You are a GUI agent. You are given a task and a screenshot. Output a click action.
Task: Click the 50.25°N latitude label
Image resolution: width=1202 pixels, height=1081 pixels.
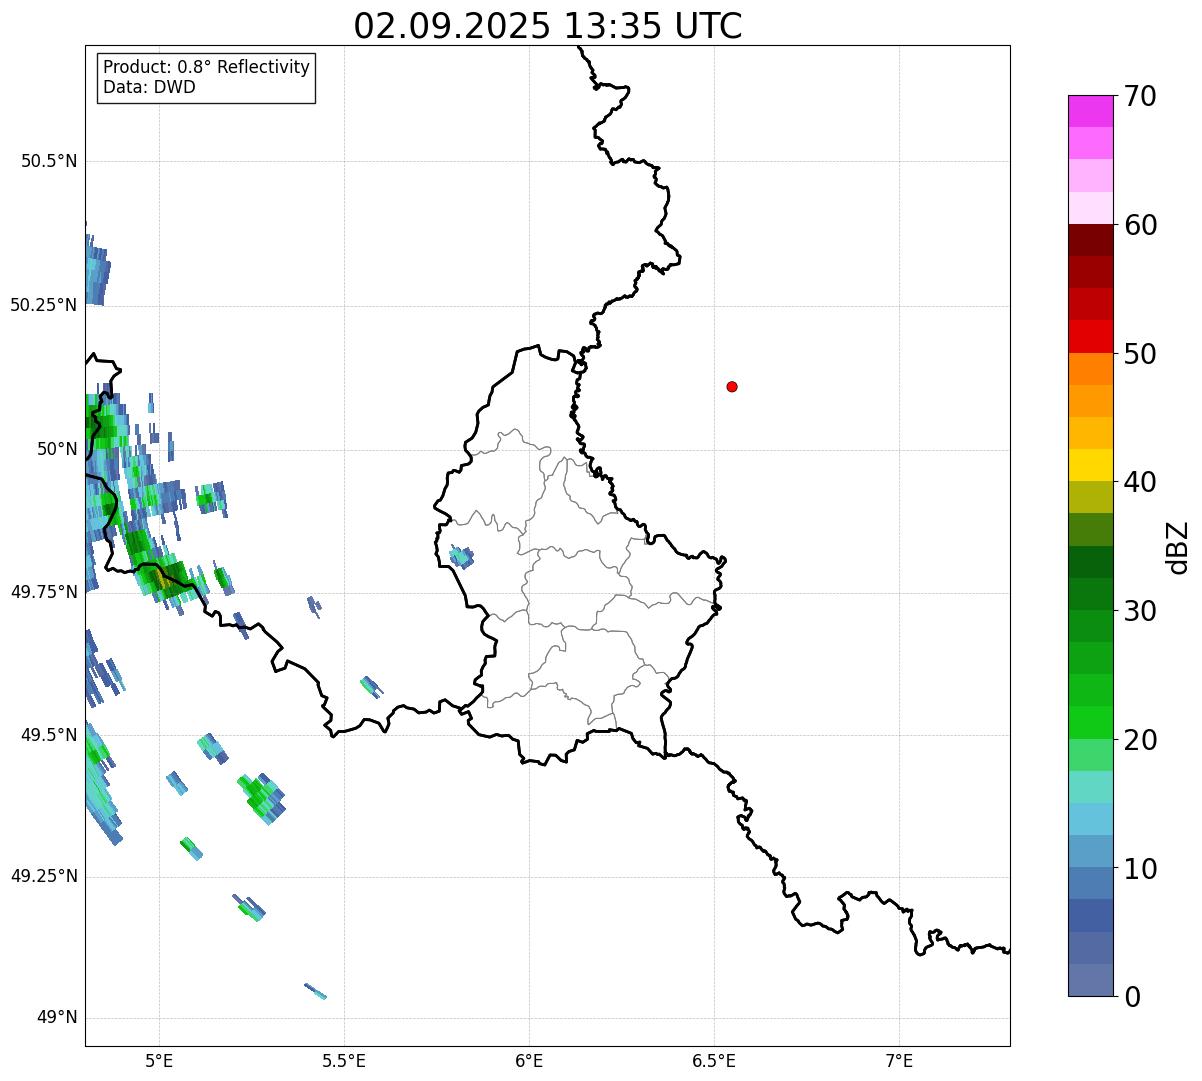[x=44, y=305]
